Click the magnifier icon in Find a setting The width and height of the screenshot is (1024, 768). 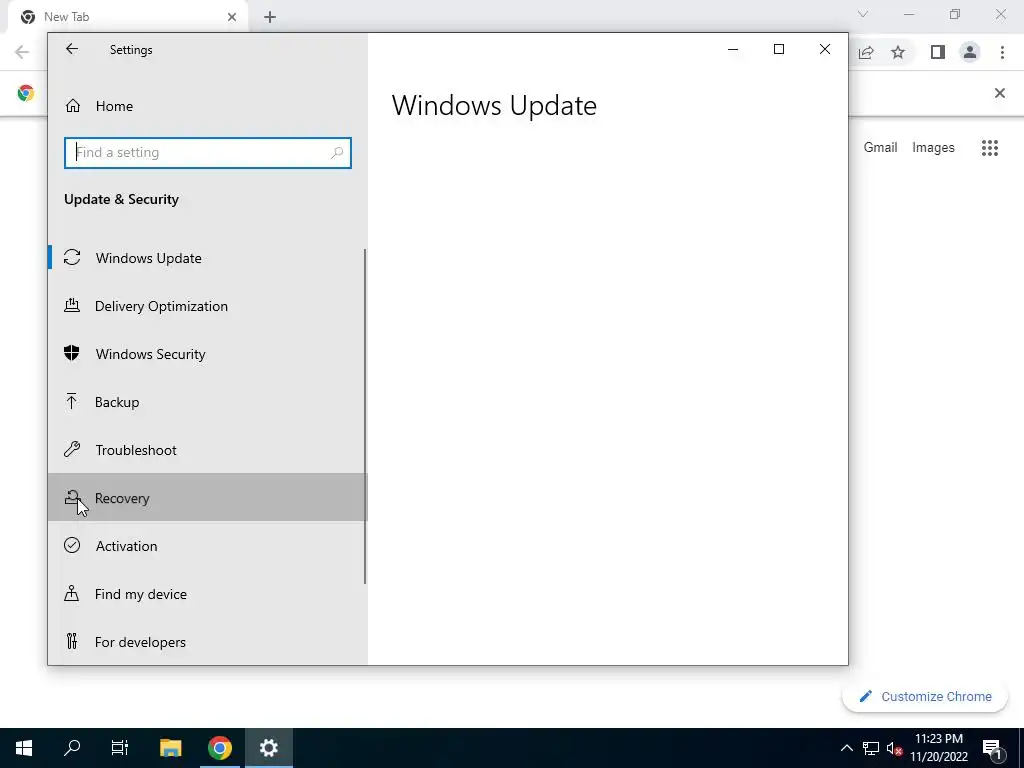pos(337,153)
